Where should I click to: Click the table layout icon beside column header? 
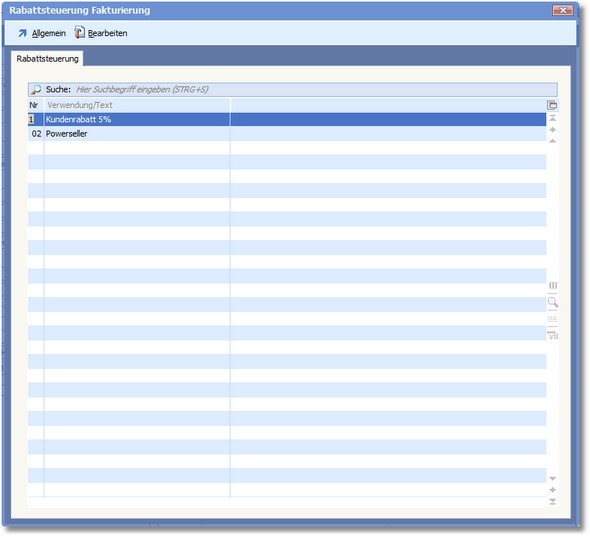coord(552,105)
